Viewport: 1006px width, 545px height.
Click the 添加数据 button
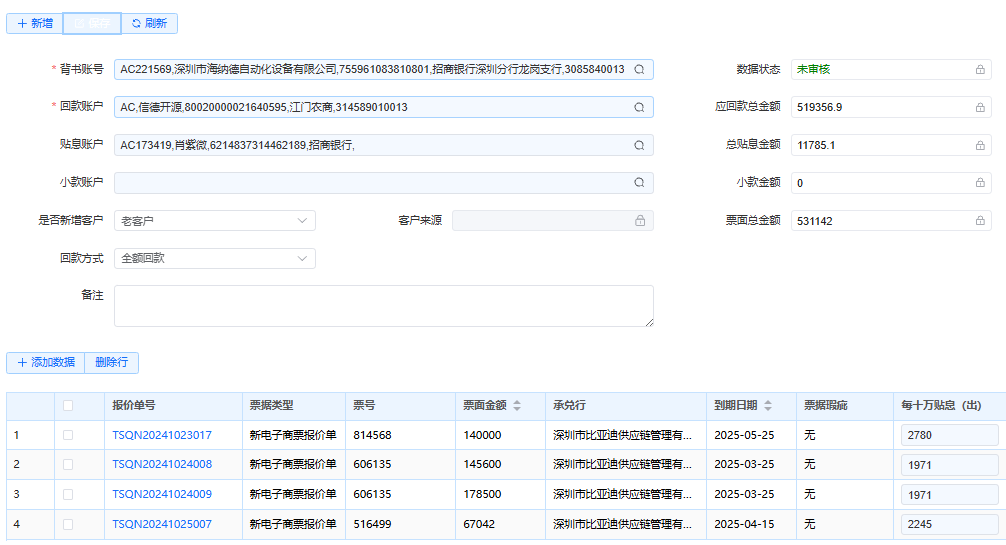46,363
